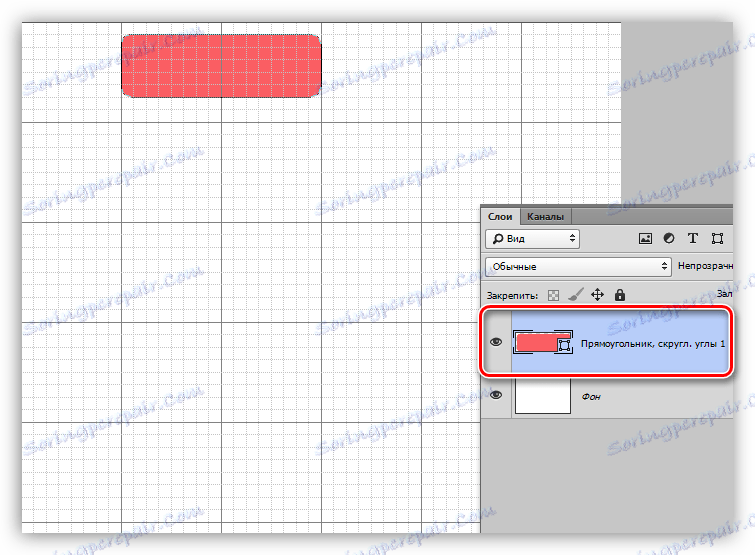Filter layers by pixel layer icon
The height and width of the screenshot is (555, 755).
[645, 238]
